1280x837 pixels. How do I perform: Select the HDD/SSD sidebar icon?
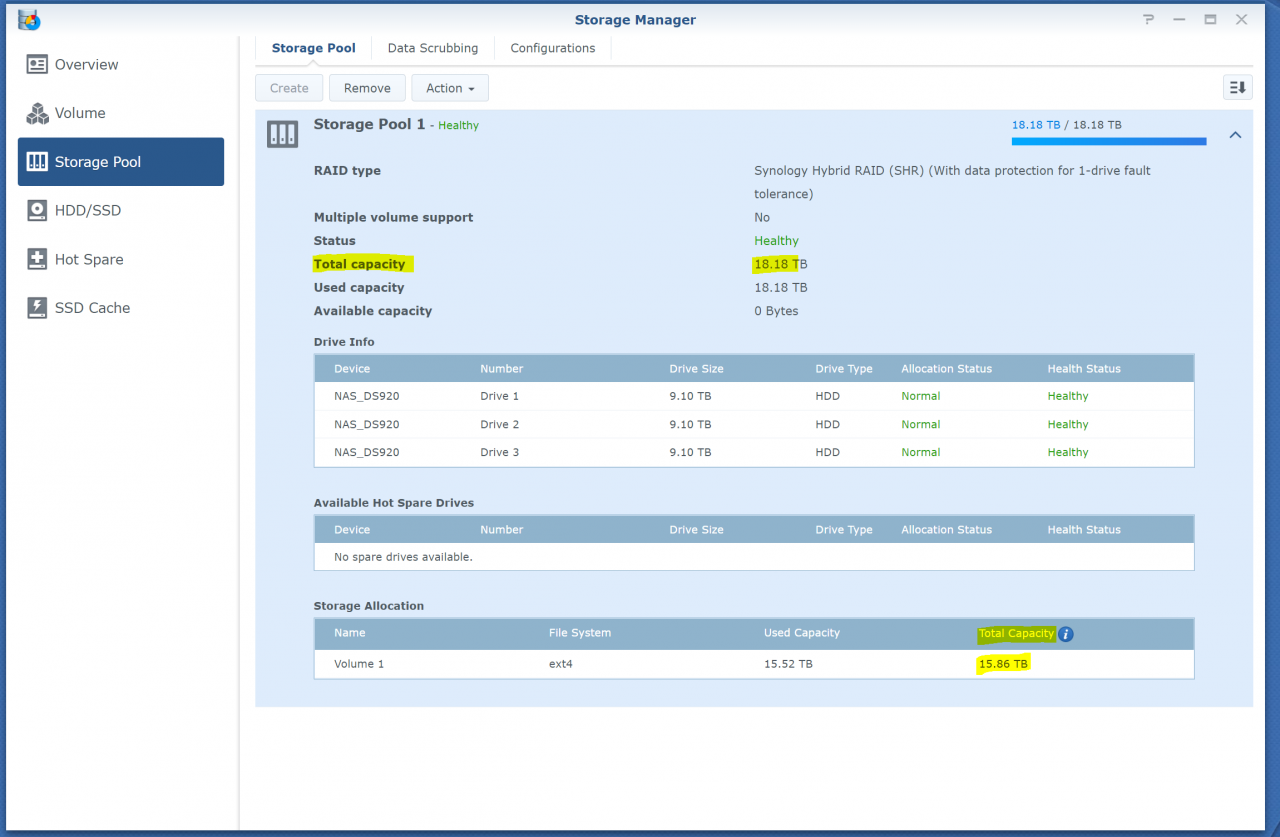click(37, 211)
